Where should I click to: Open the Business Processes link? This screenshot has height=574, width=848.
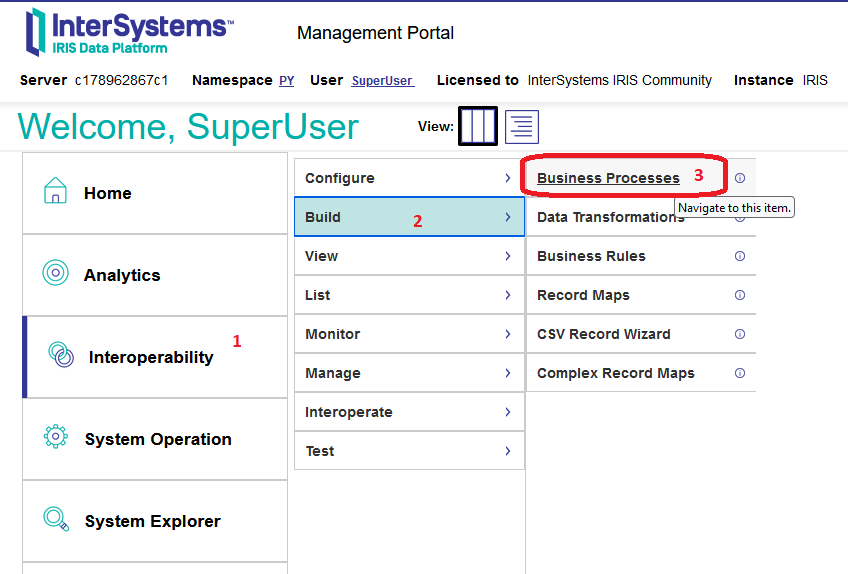pos(608,178)
